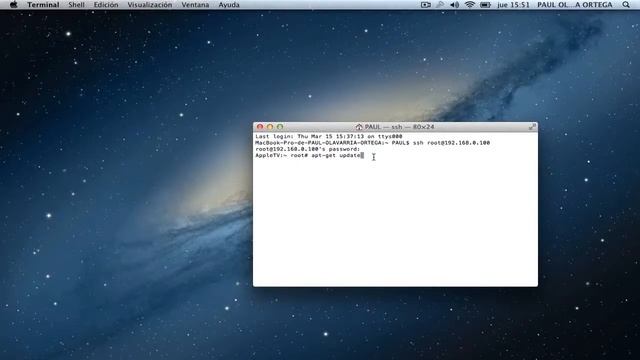Click the root@192.168.0.100's password line
640x360 pixels.
pos(308,149)
